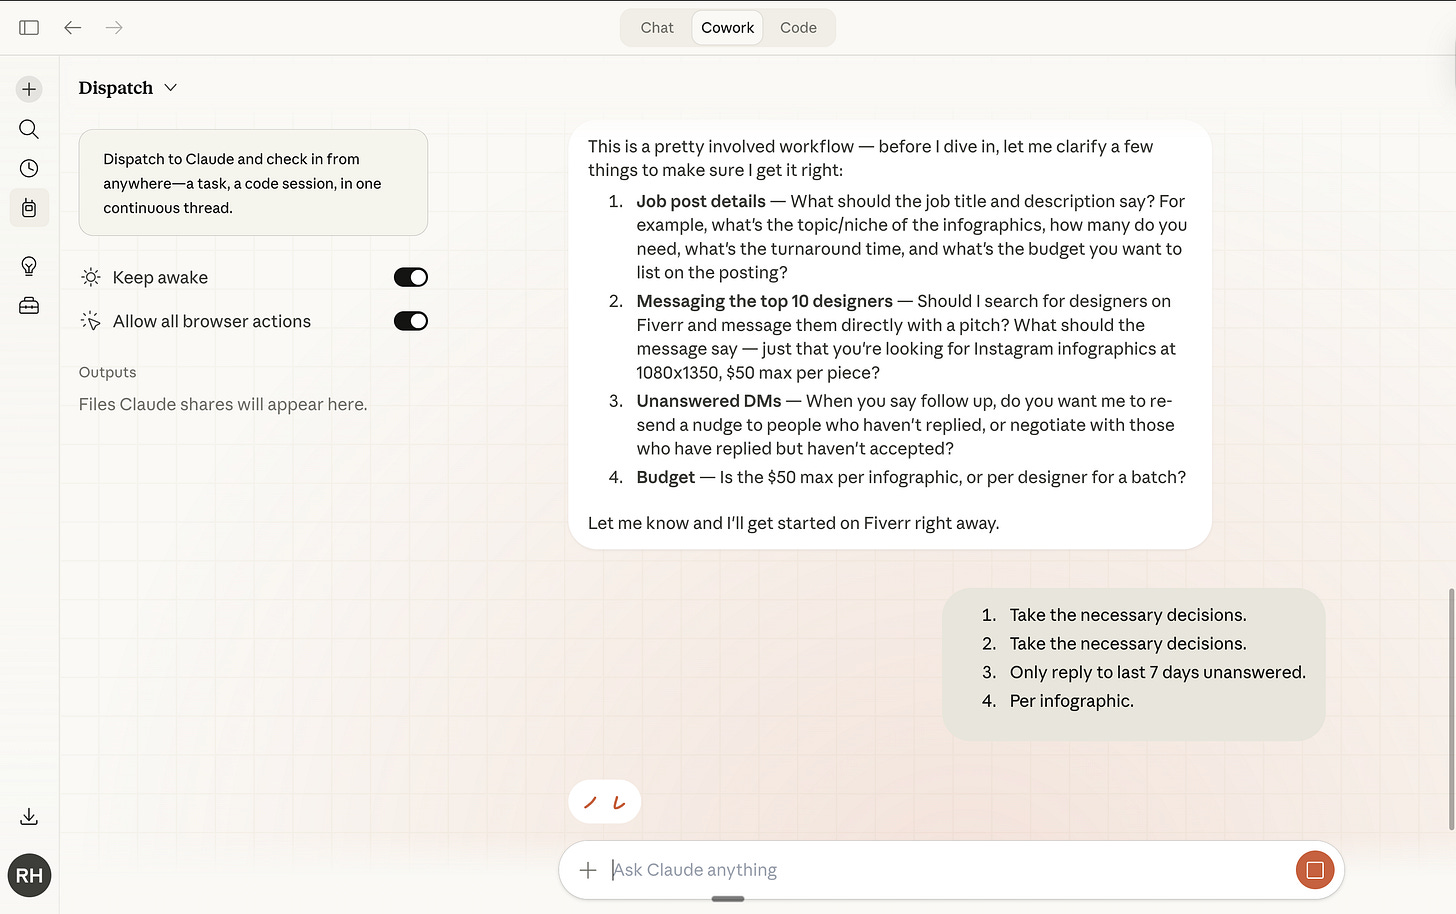1456x914 pixels.
Task: Click the 'Allow all browser actions' label
Action: point(212,321)
